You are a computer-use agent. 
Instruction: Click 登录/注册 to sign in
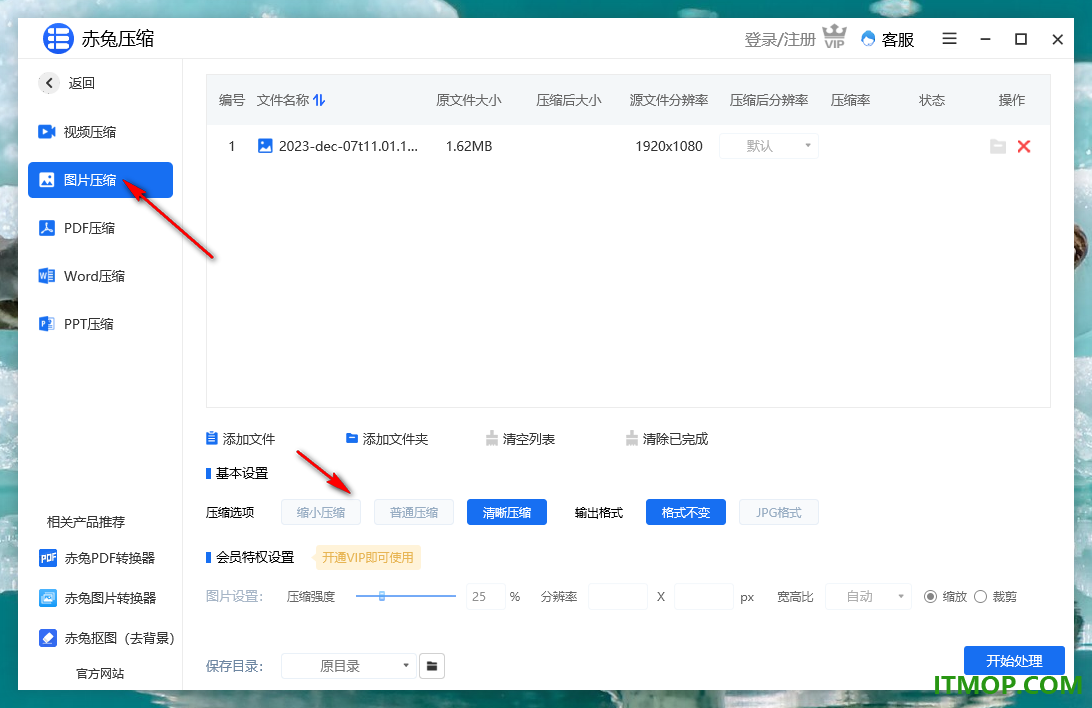(x=779, y=40)
